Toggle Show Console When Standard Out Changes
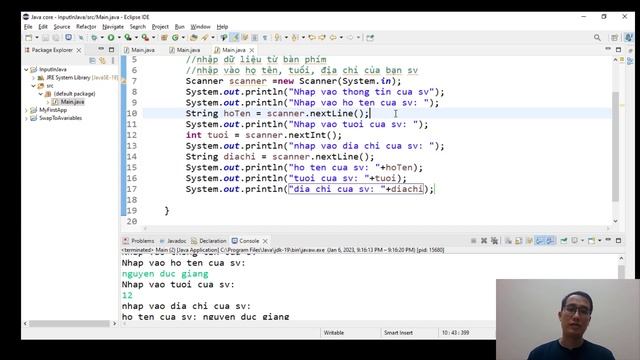Image resolution: width=640 pixels, height=360 pixels. [x=540, y=241]
